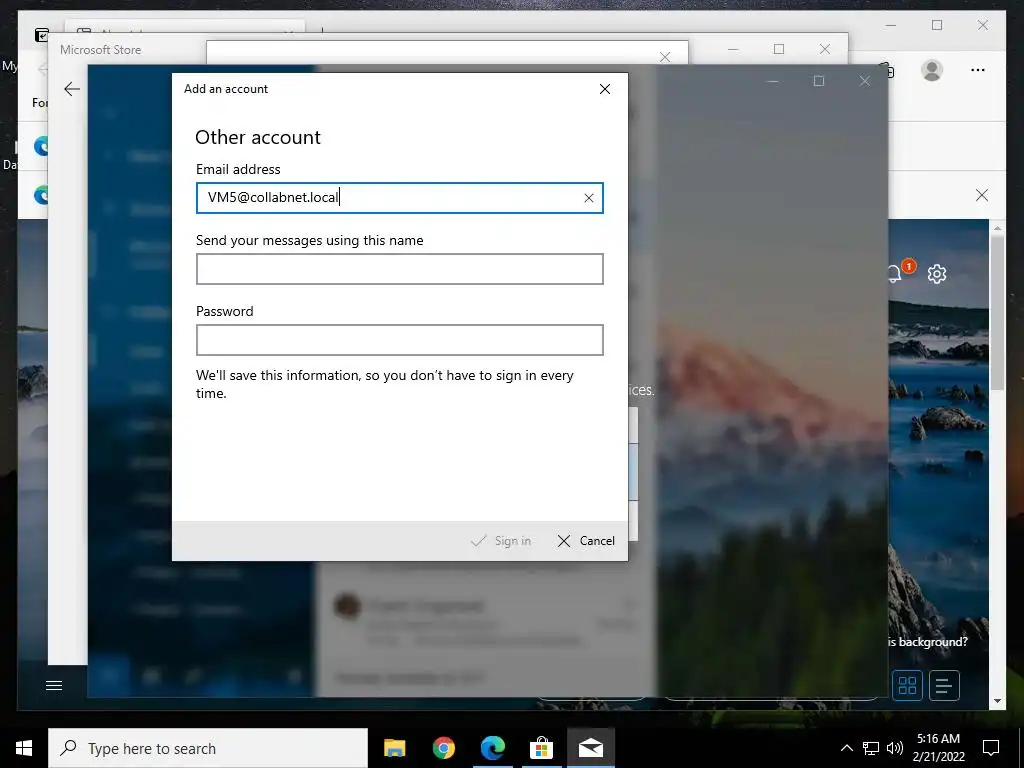Click the Sign in button
Screen dimensions: 1024x768
(501, 541)
